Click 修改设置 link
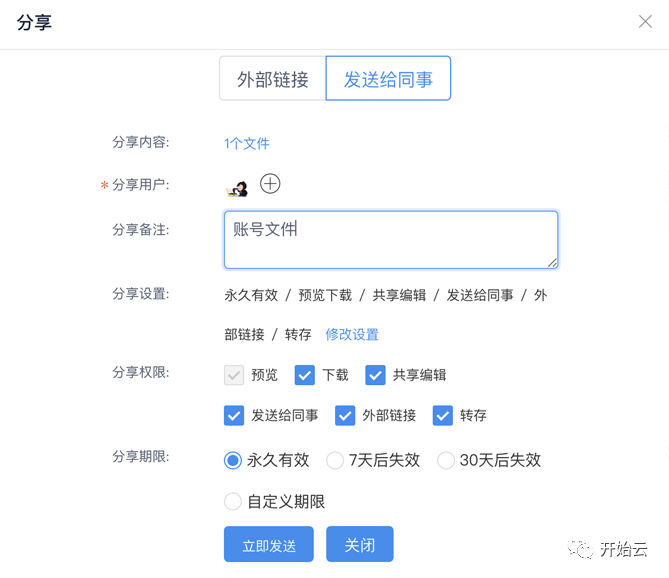This screenshot has width=669, height=578. pyautogui.click(x=352, y=334)
